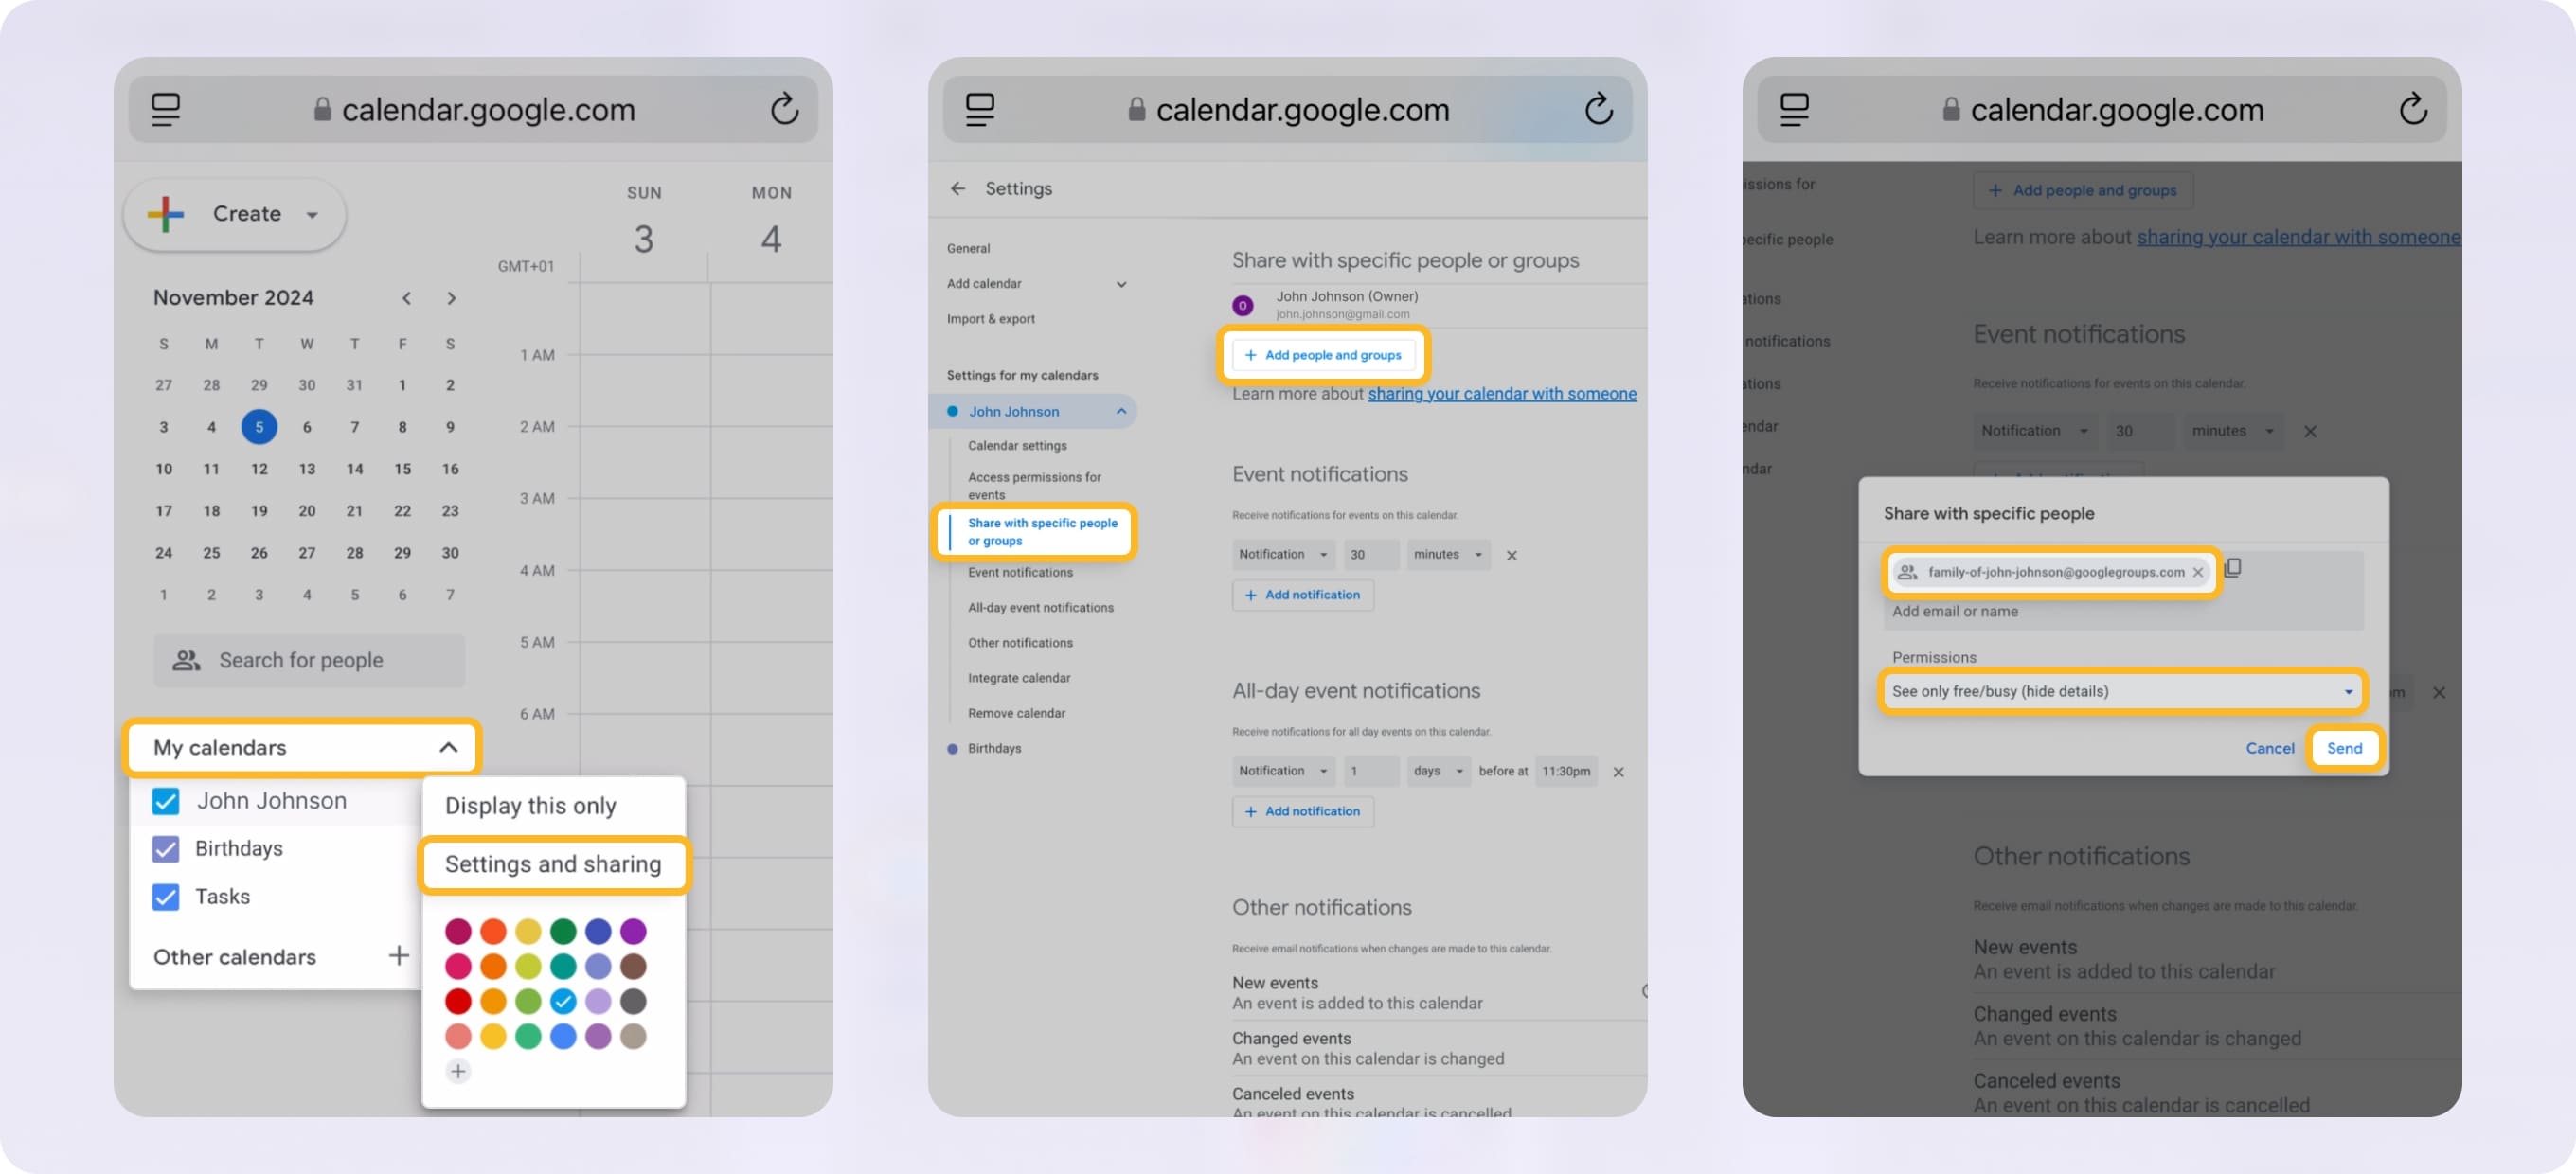Viewport: 2576px width, 1174px height.
Task: Open tabs icon in left panel address bar
Action: 166,109
